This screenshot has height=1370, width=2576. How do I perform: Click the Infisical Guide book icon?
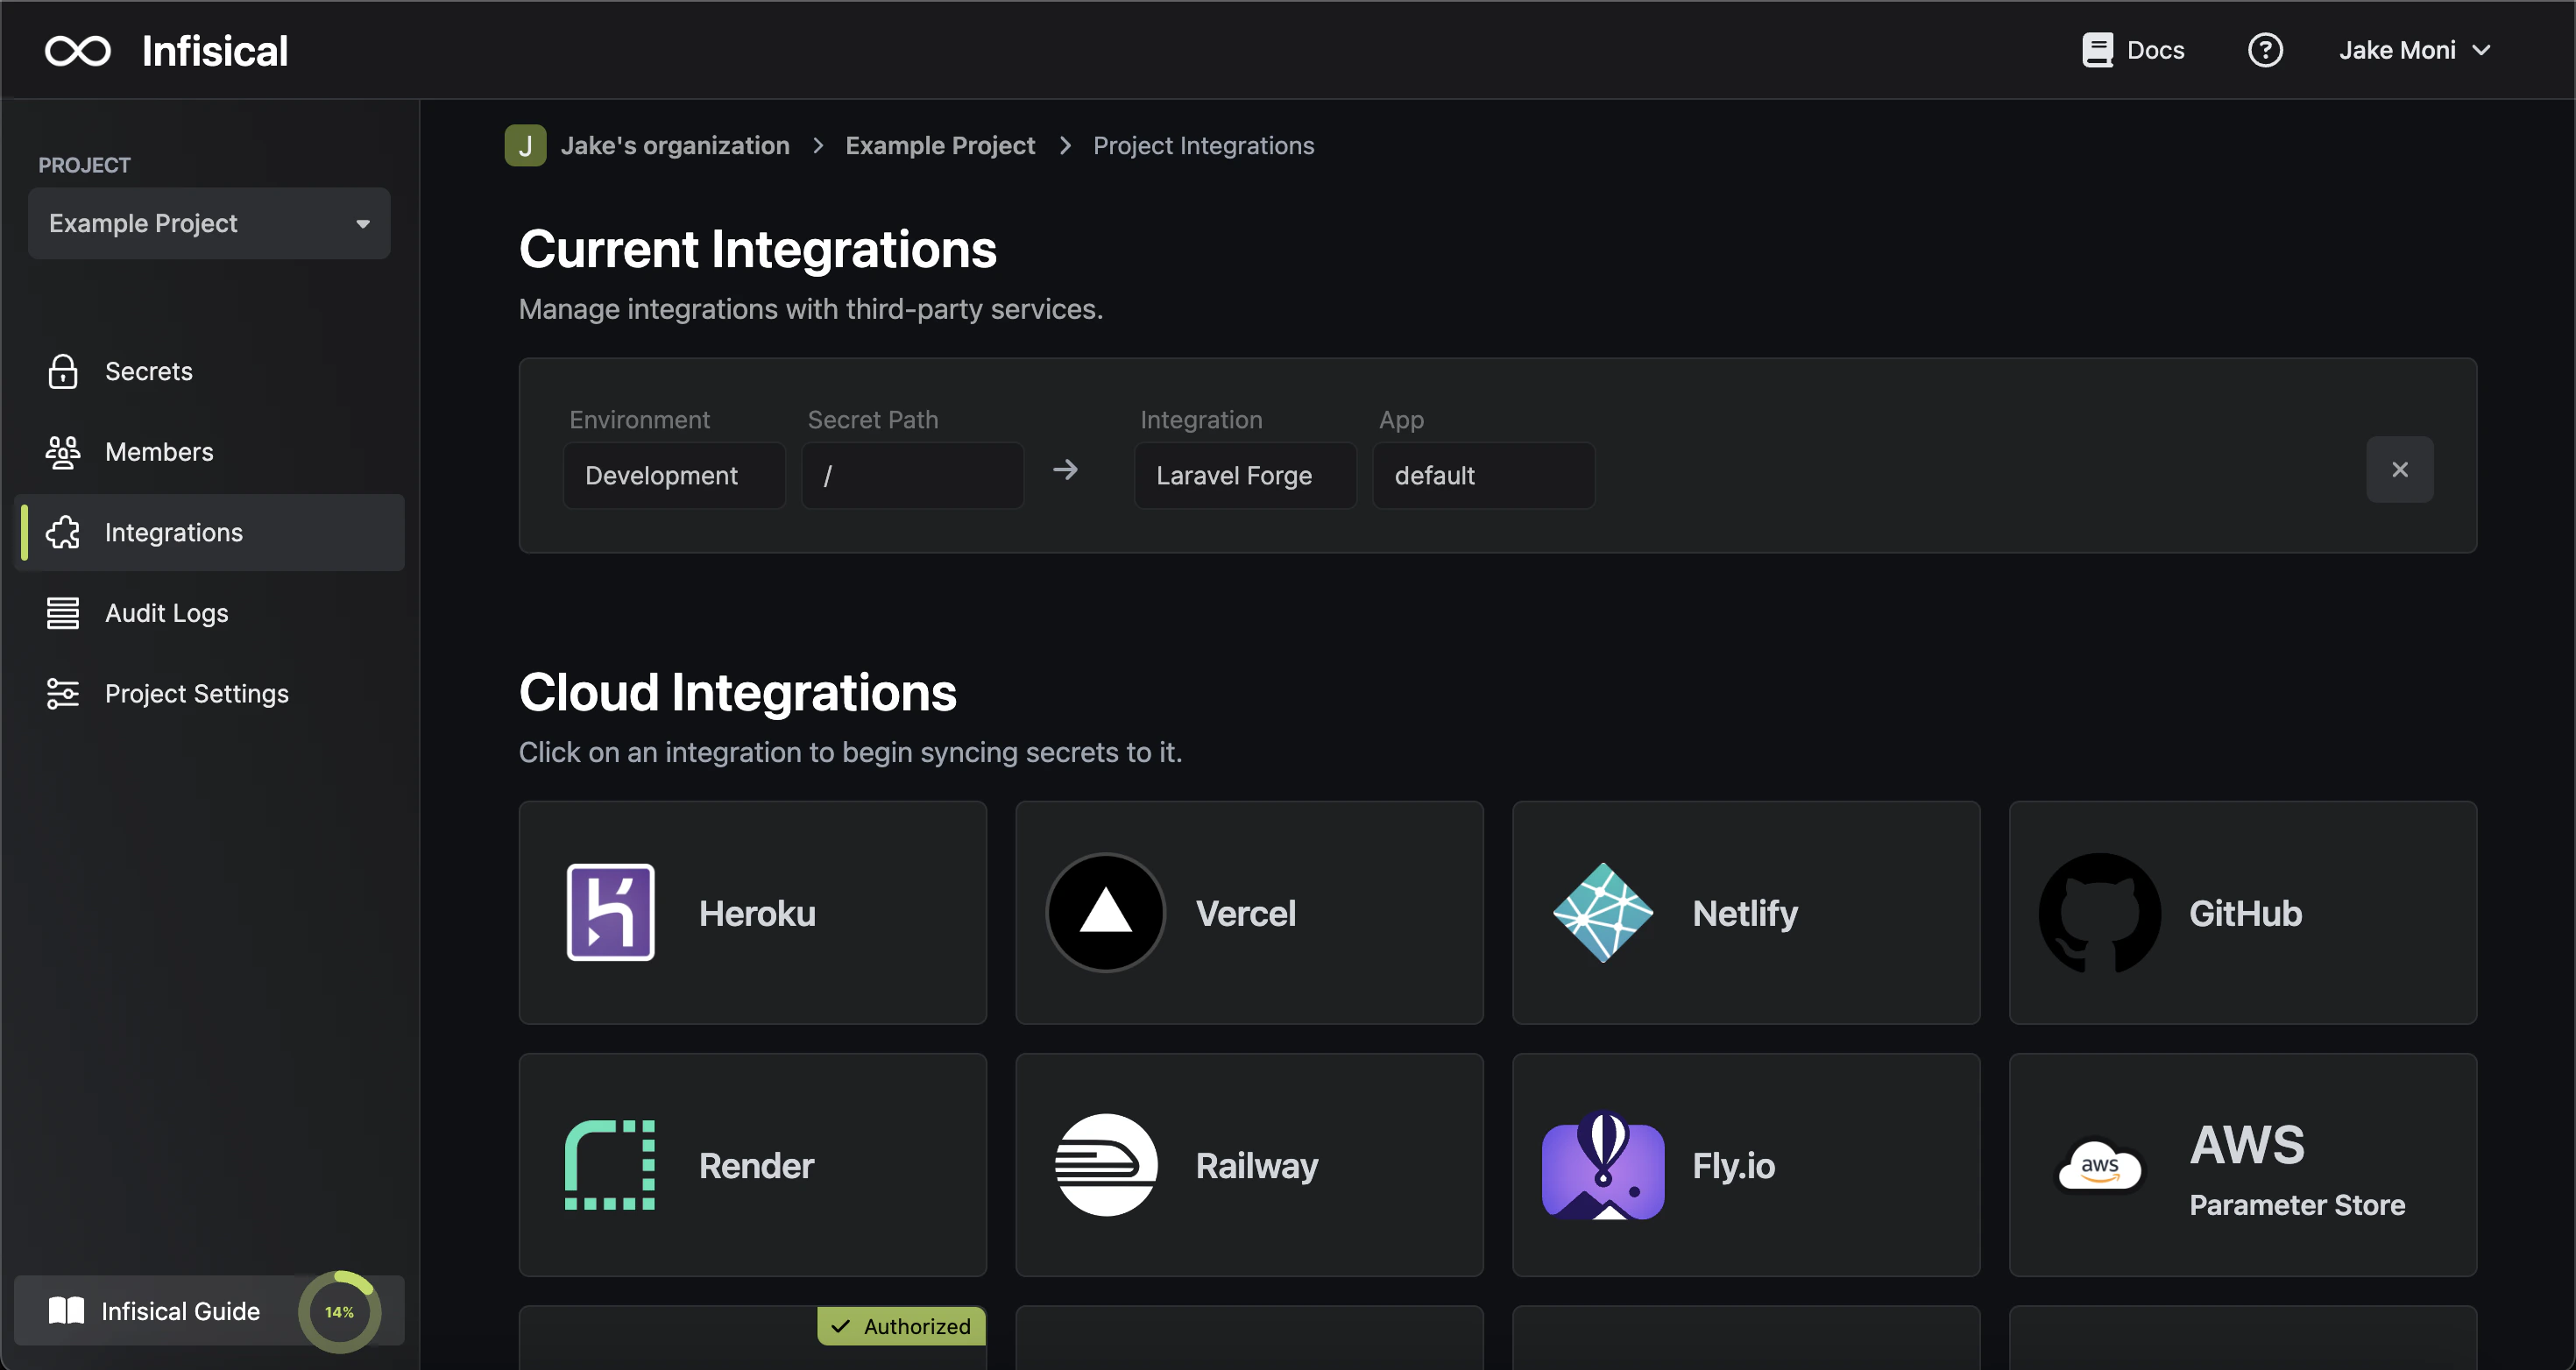[66, 1310]
